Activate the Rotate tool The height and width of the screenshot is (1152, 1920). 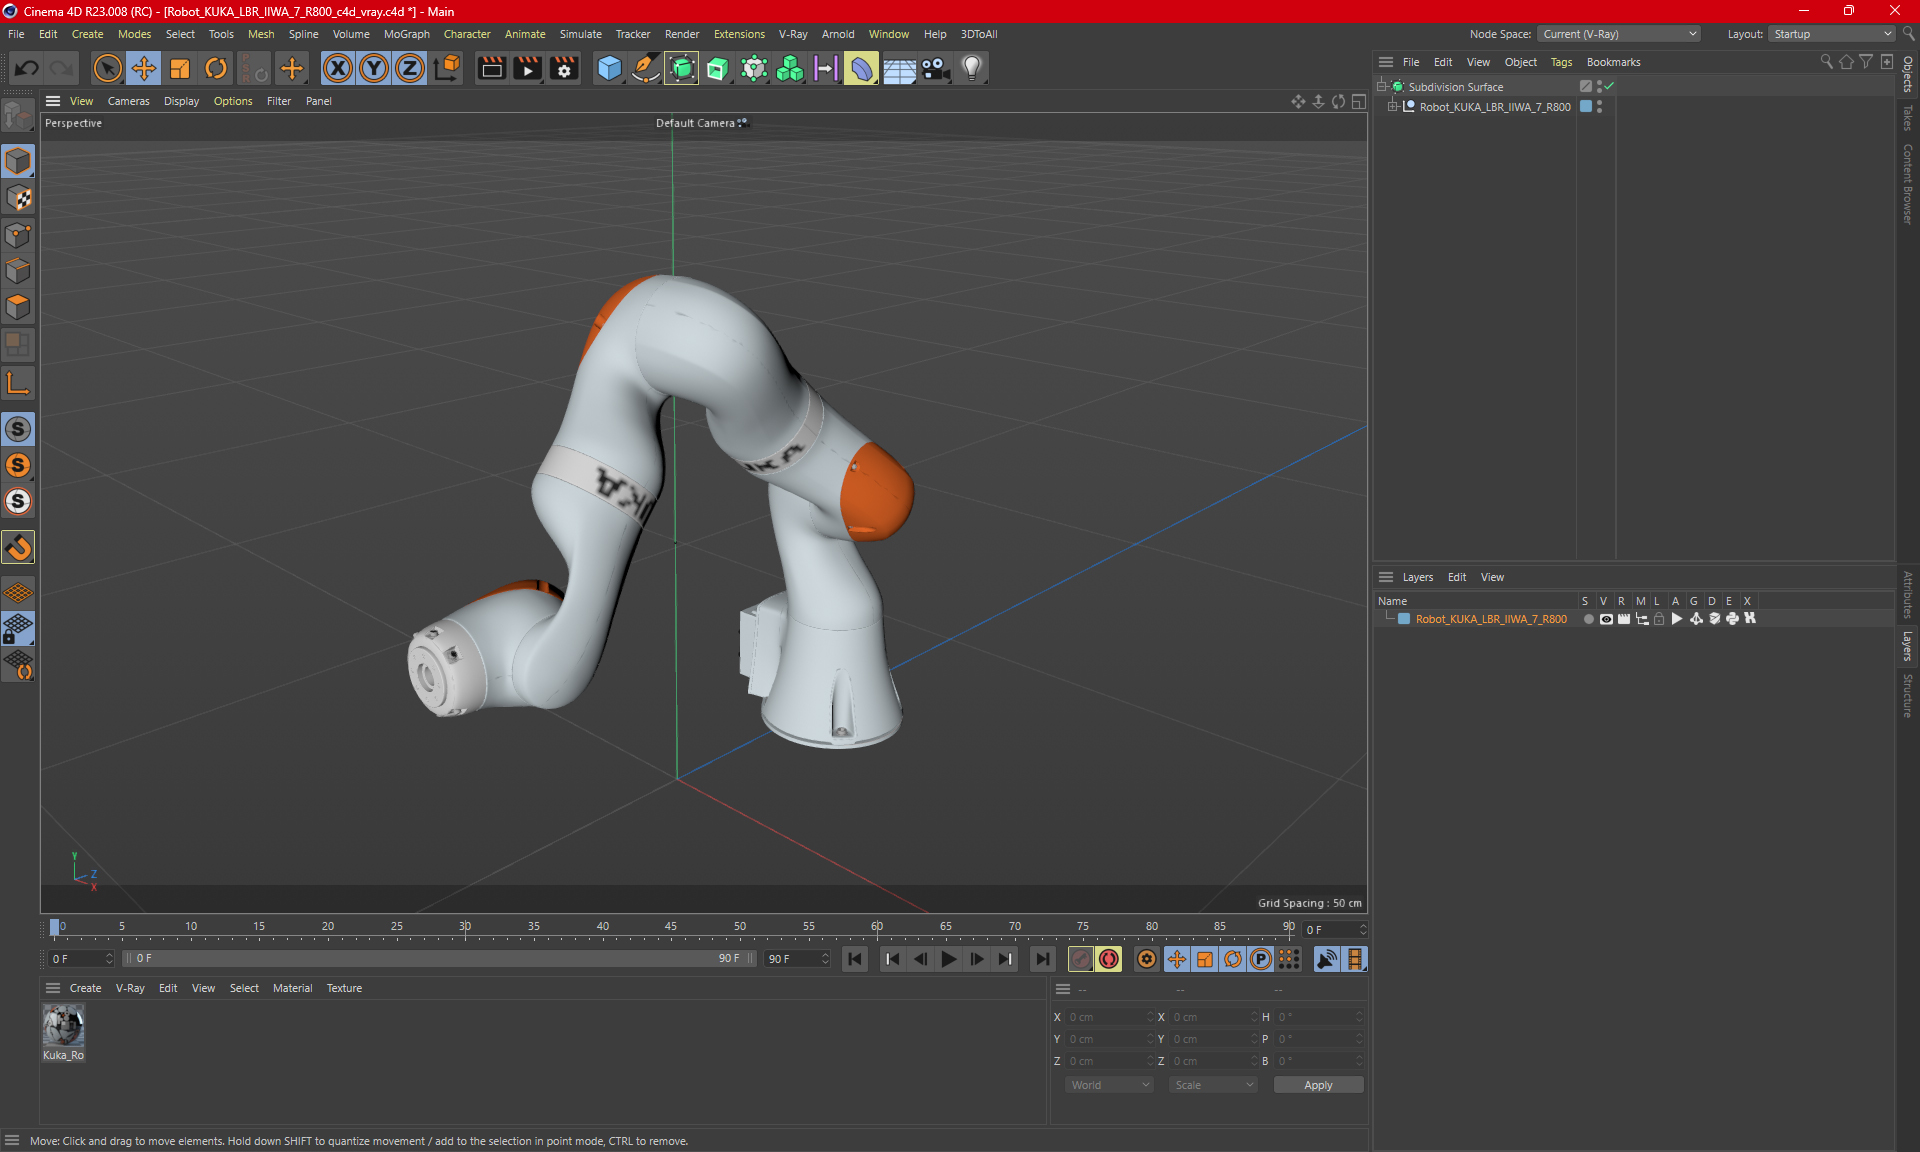[x=216, y=68]
